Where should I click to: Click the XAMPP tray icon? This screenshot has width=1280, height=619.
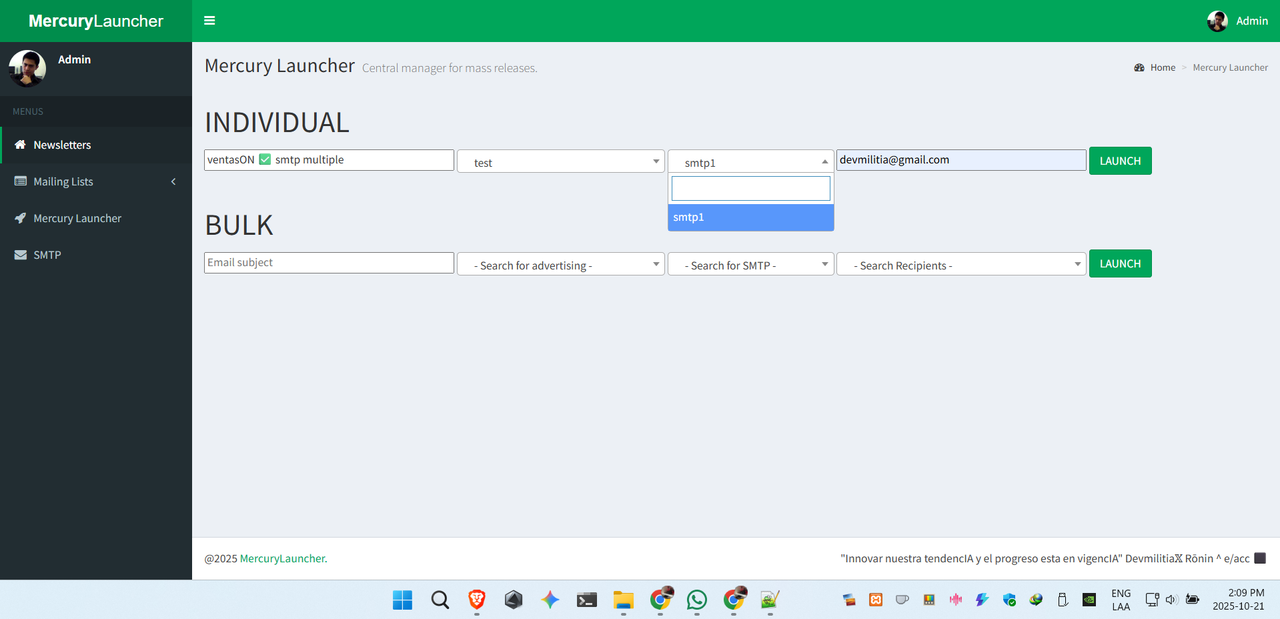(x=876, y=600)
